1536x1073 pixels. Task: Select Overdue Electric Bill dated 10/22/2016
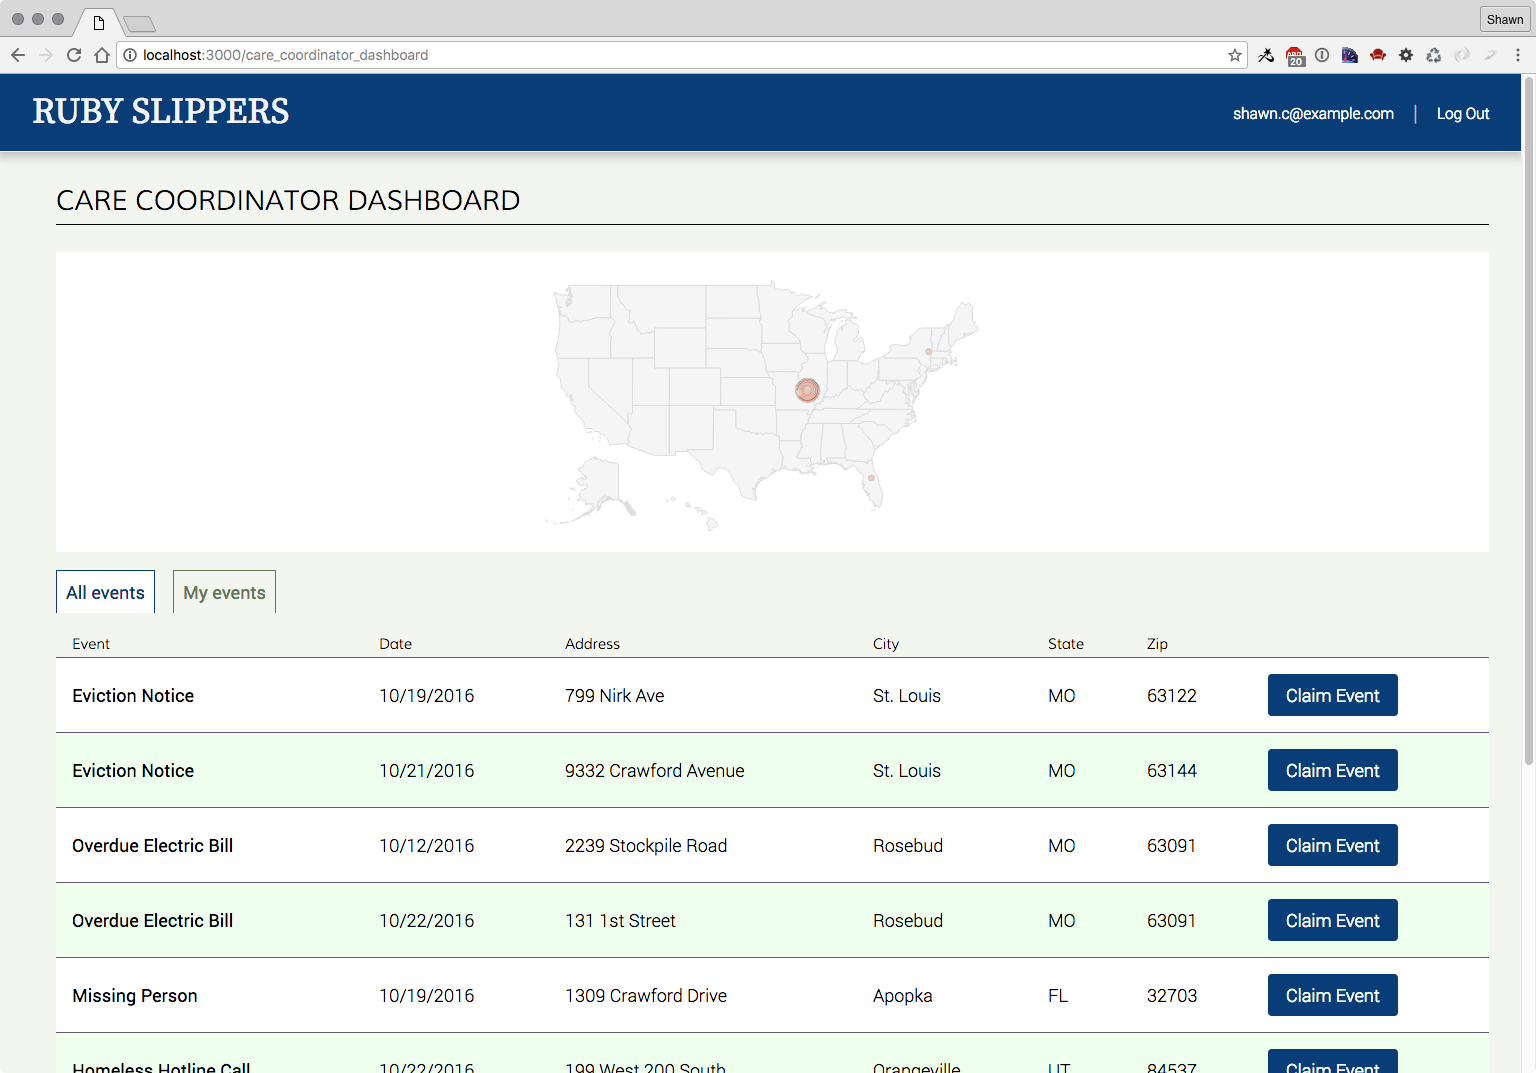tap(152, 920)
